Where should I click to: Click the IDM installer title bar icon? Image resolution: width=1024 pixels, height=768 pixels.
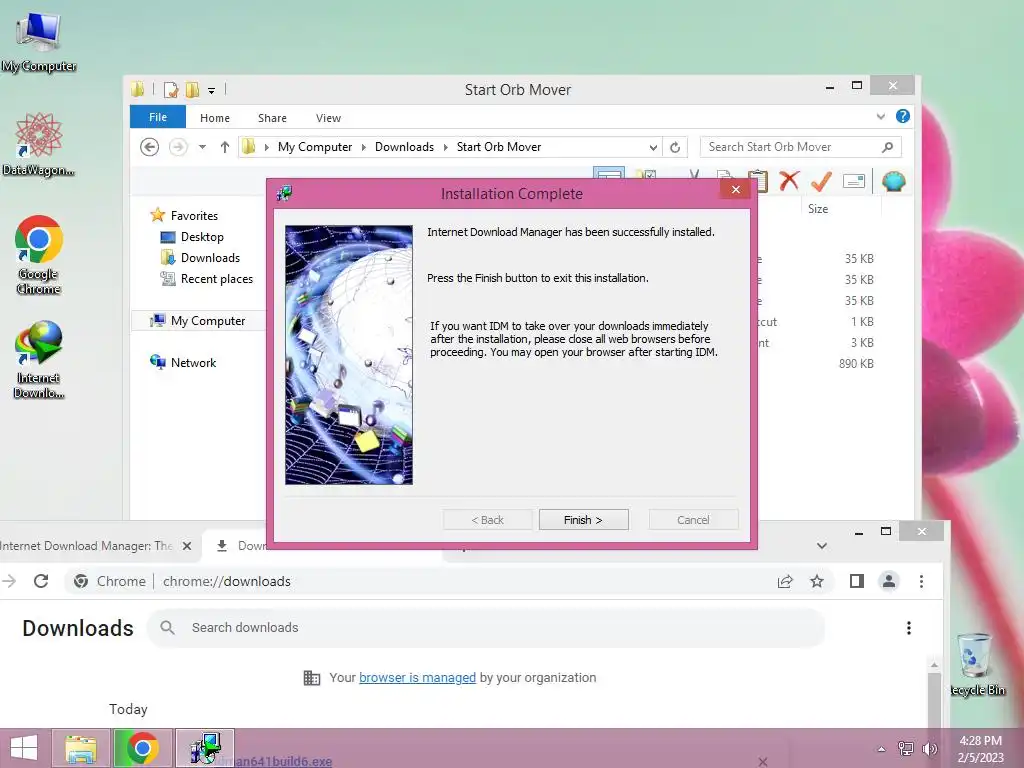click(x=284, y=193)
